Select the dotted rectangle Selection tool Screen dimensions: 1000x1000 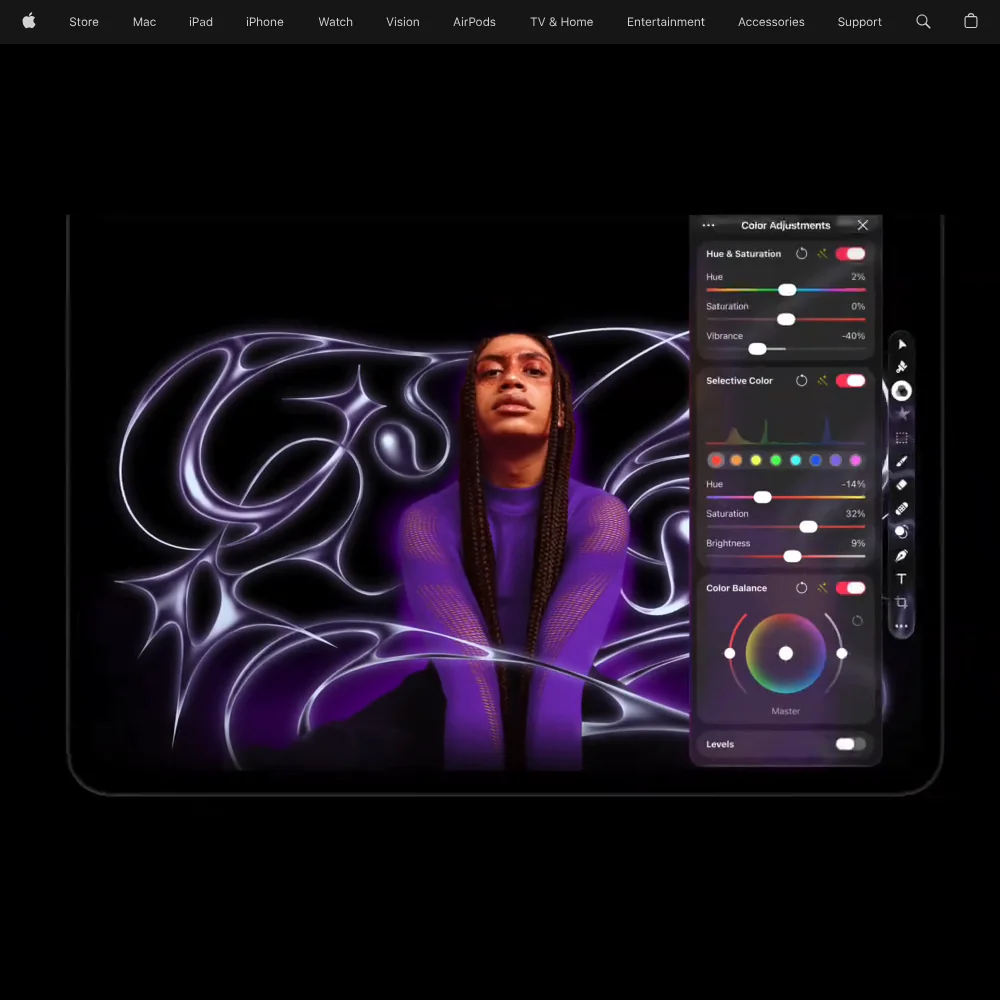[x=902, y=438]
